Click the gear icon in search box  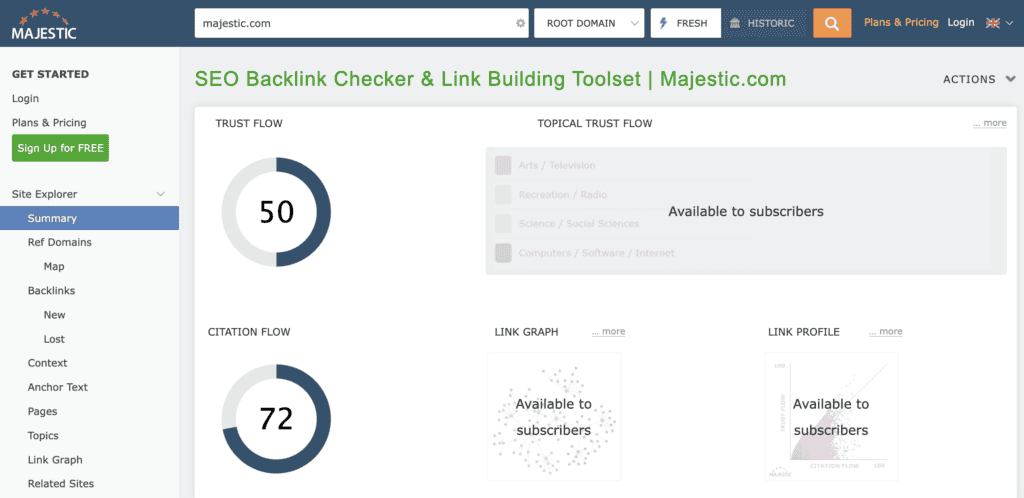[x=520, y=23]
